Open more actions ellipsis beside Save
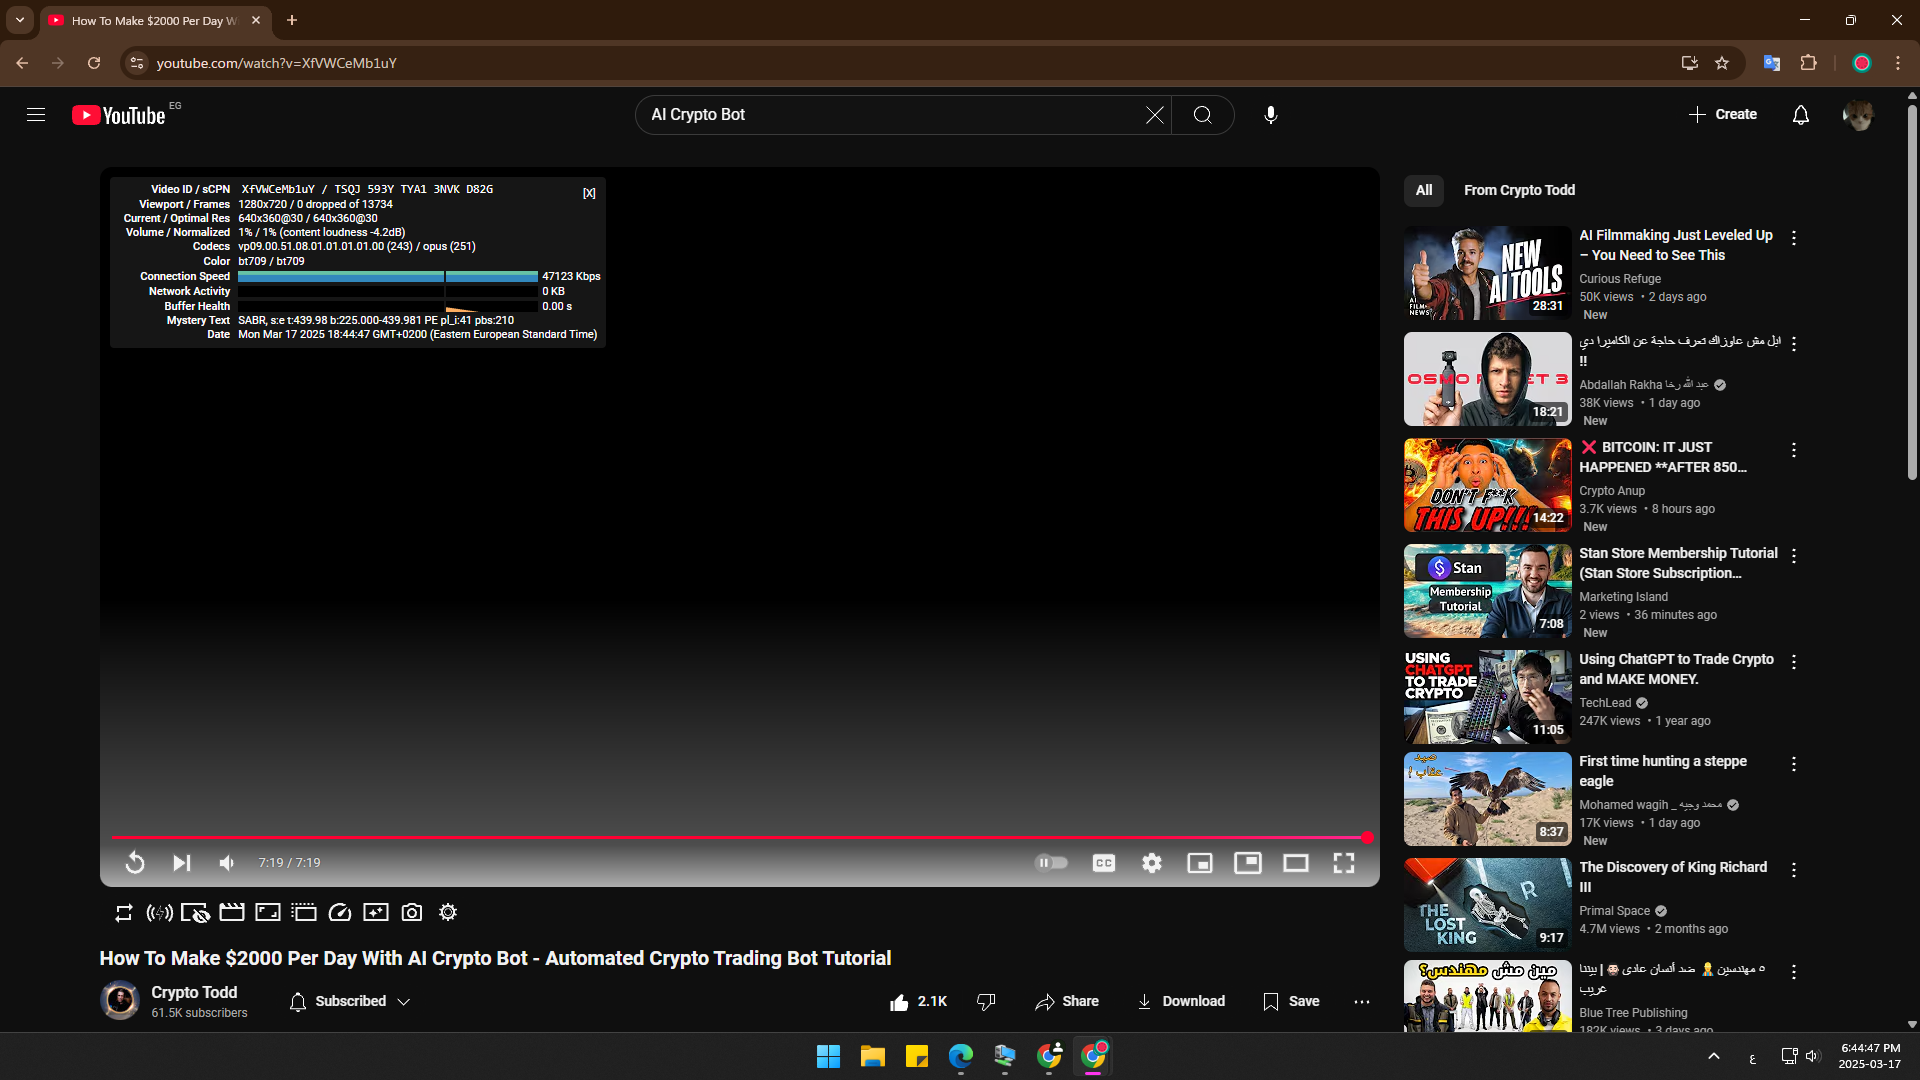The height and width of the screenshot is (1080, 1920). pos(1362,1002)
